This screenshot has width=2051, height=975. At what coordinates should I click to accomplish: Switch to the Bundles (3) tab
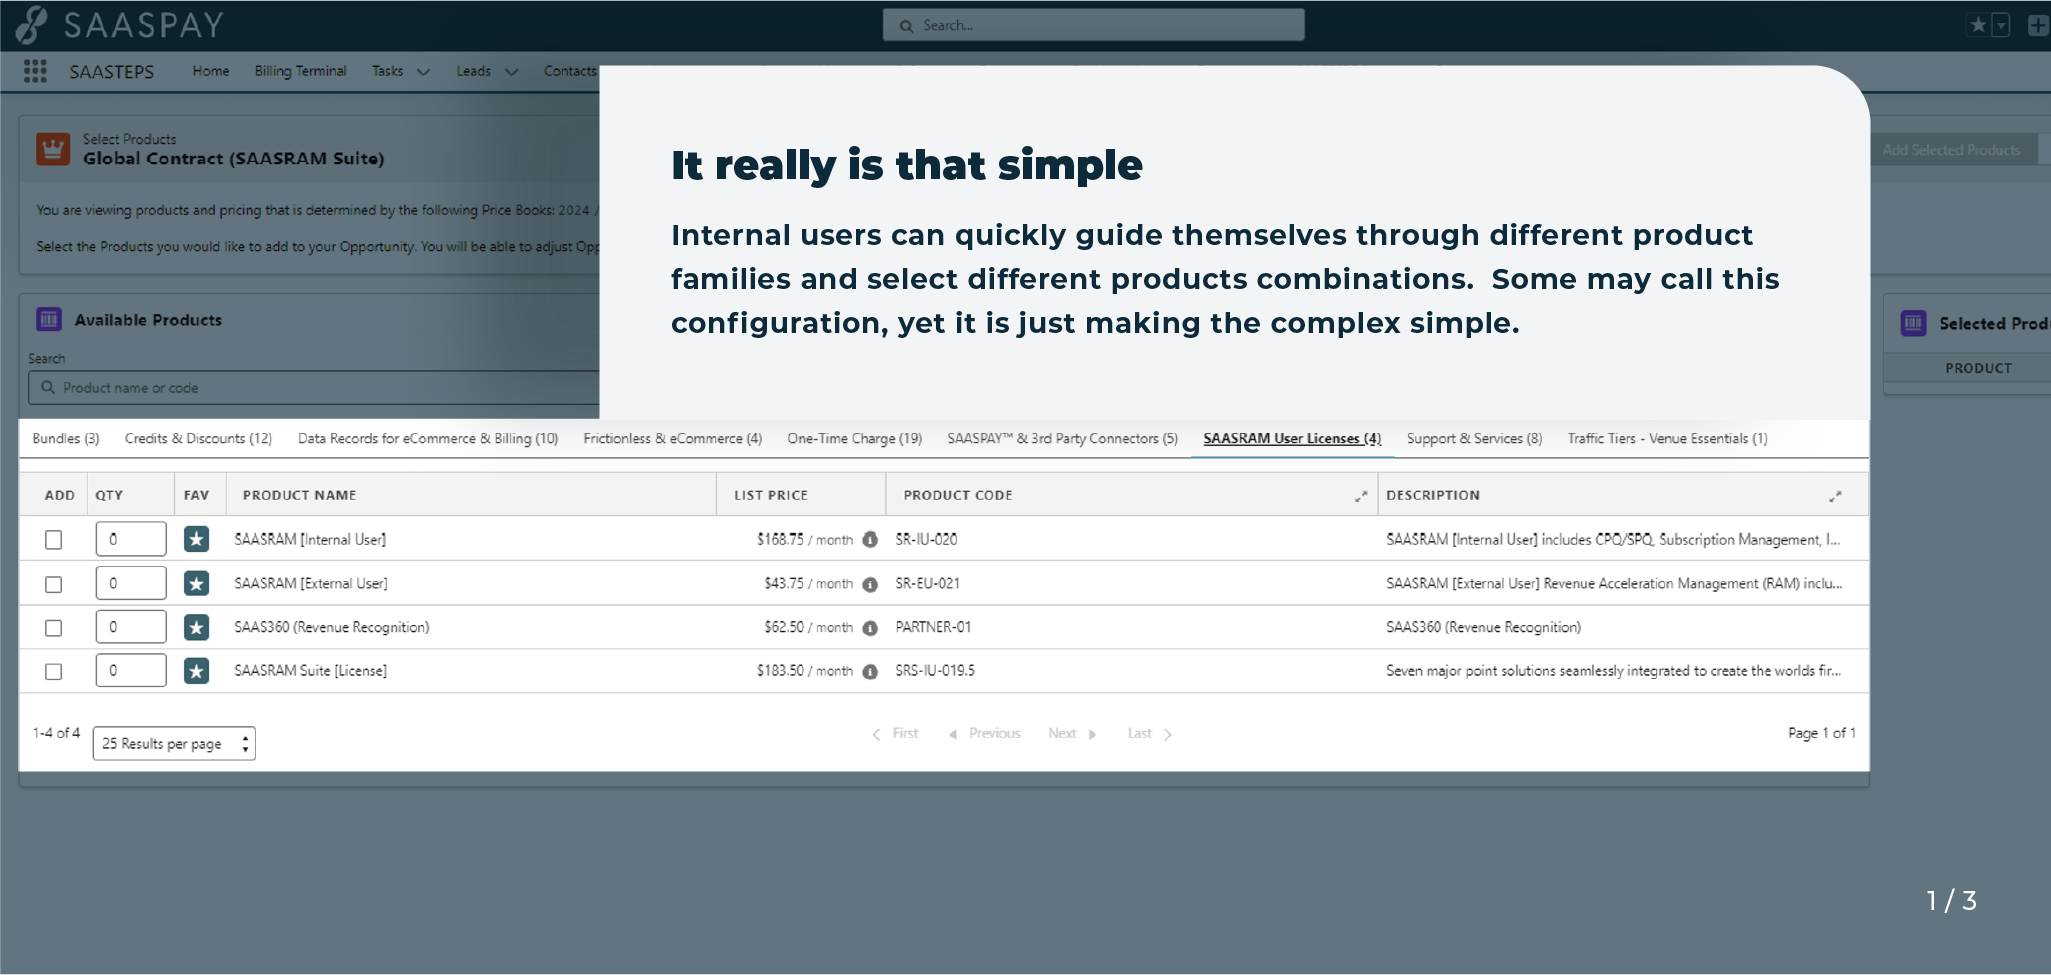tap(66, 438)
